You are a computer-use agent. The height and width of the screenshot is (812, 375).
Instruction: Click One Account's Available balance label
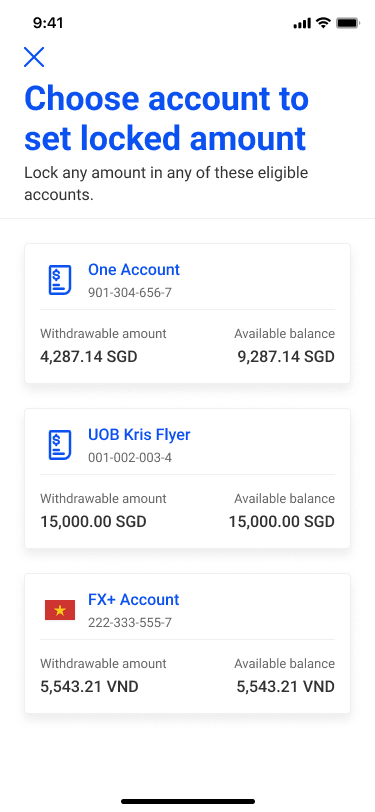point(284,334)
